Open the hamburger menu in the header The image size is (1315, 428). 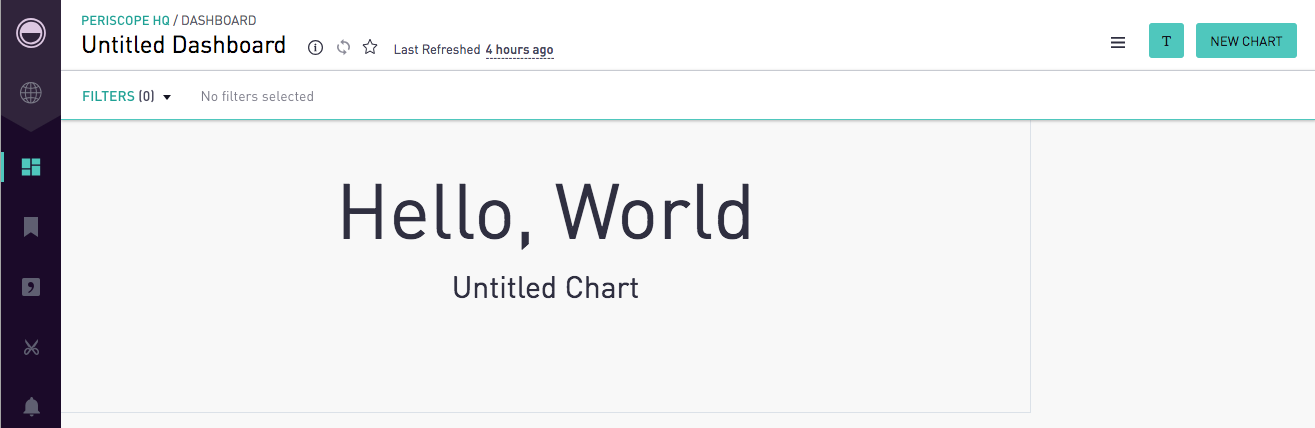(x=1118, y=42)
